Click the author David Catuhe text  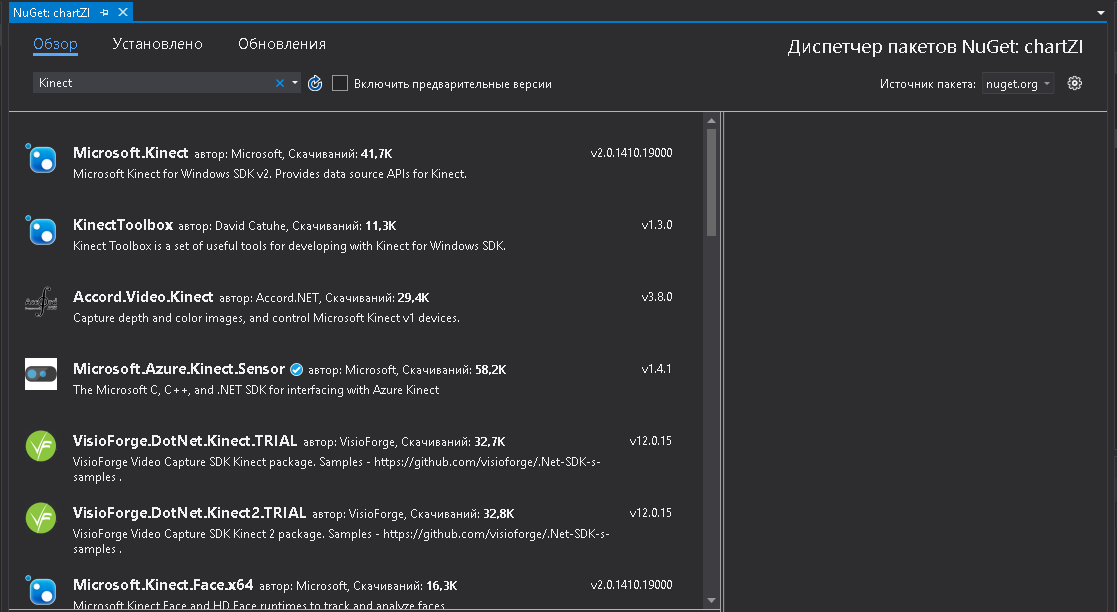tap(251, 226)
